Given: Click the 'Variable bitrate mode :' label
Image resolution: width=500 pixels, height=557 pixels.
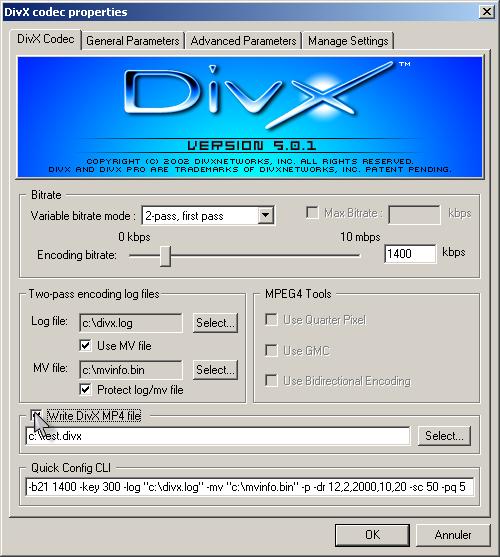Looking at the screenshot, I should [83, 216].
